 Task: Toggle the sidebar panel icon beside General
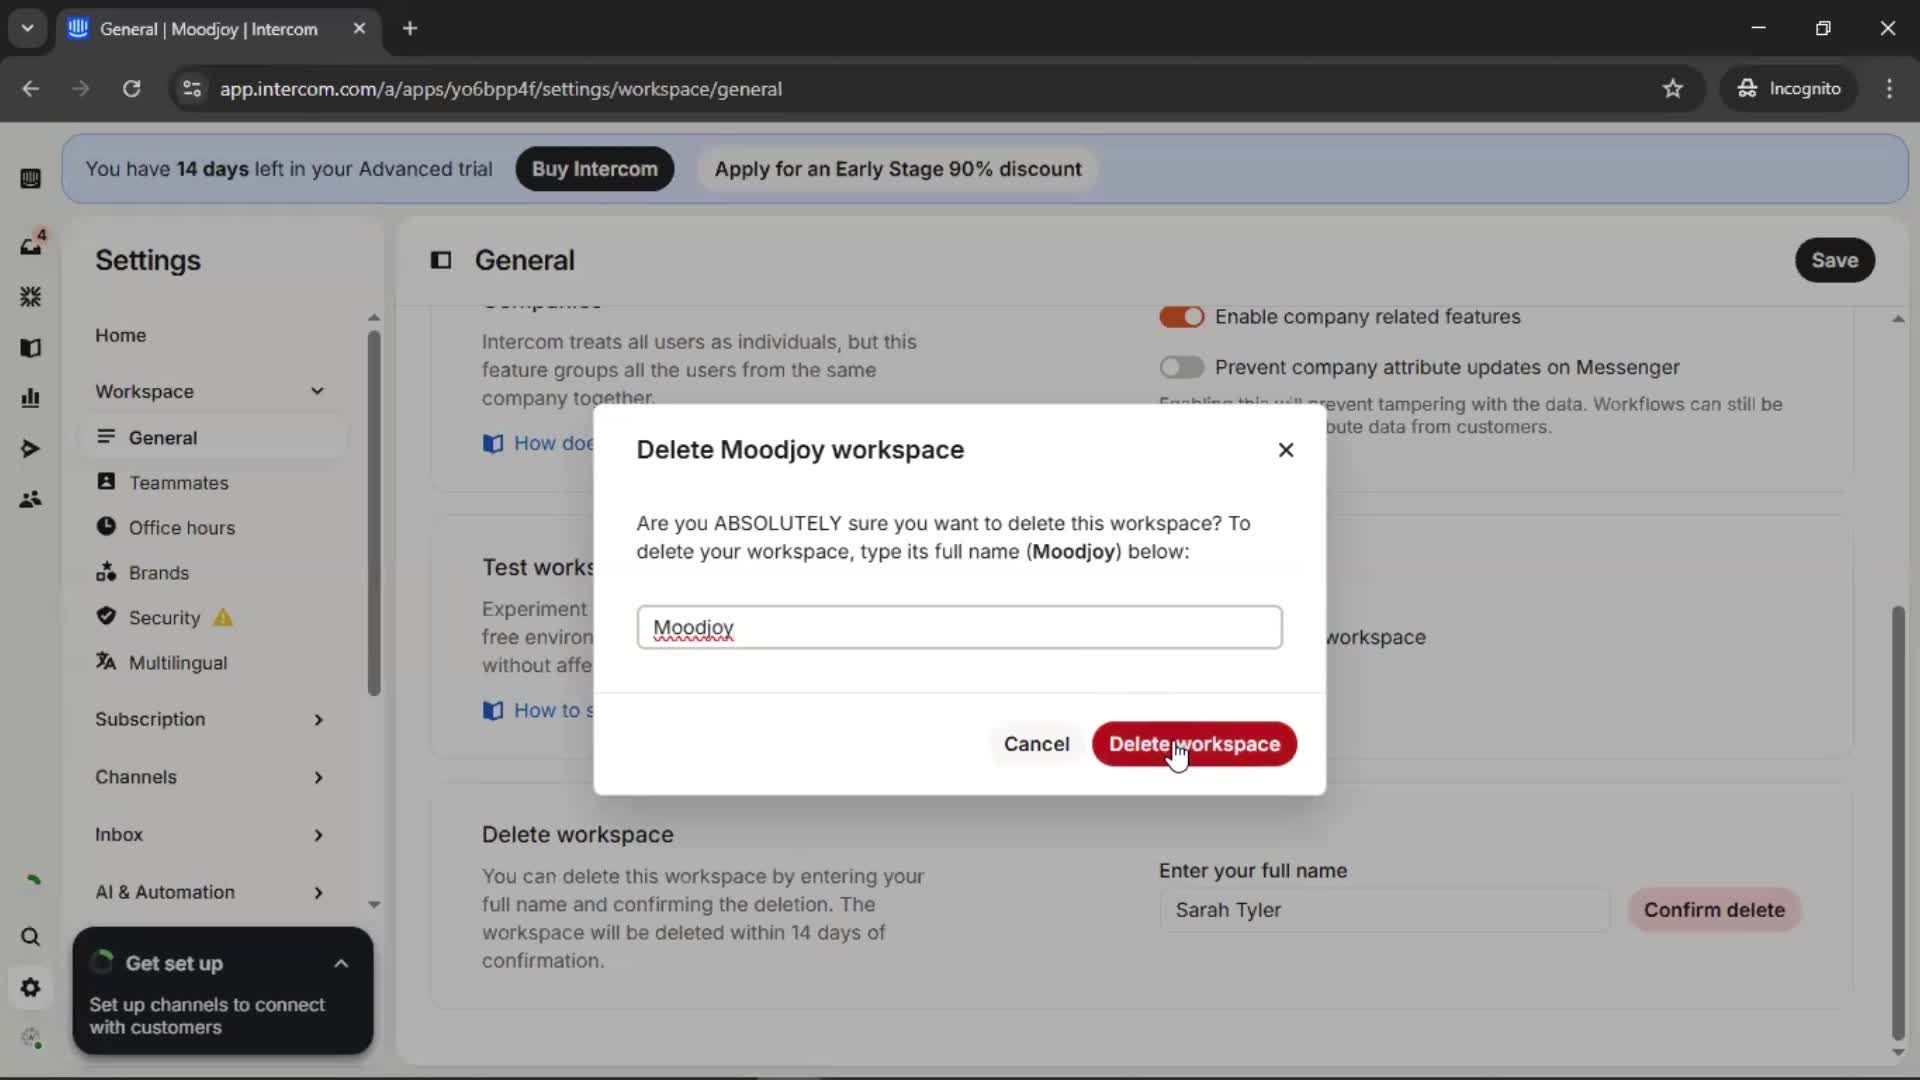pyautogui.click(x=441, y=261)
